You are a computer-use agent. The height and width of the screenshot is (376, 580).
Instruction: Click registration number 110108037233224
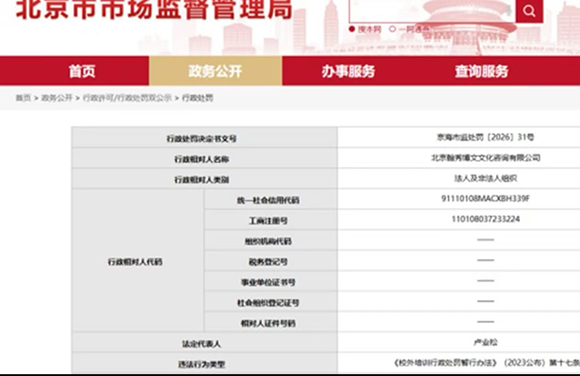pos(485,219)
